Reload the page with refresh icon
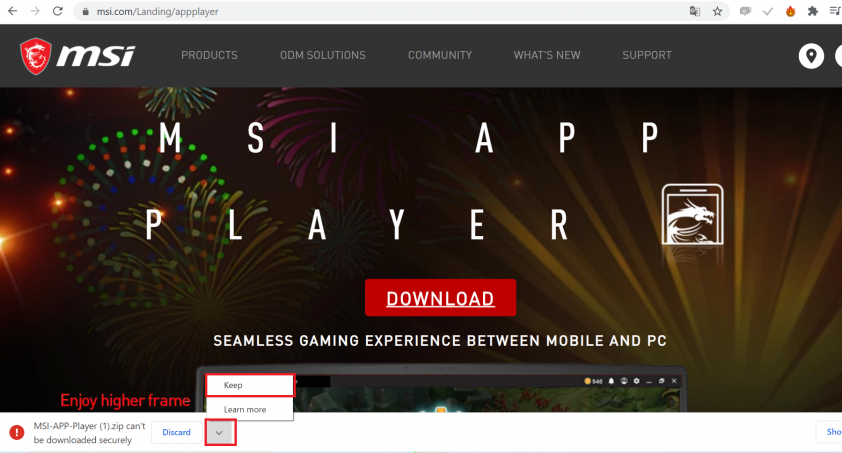The width and height of the screenshot is (842, 453). [x=57, y=11]
